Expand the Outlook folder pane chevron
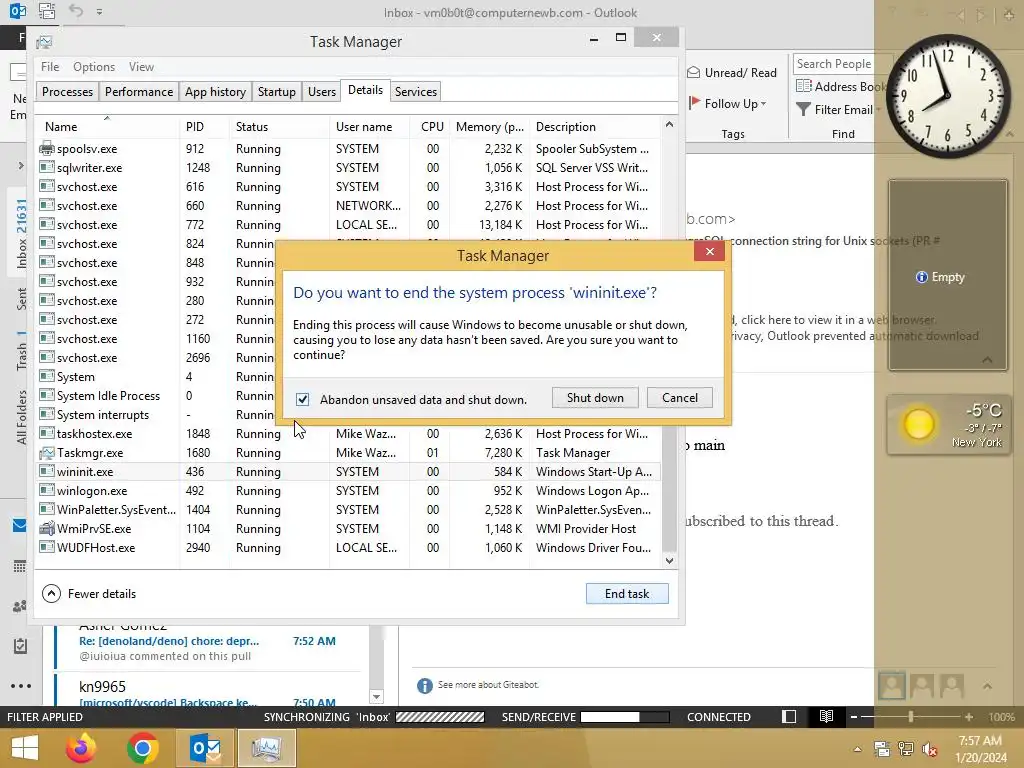This screenshot has height=768, width=1024. pos(20,166)
